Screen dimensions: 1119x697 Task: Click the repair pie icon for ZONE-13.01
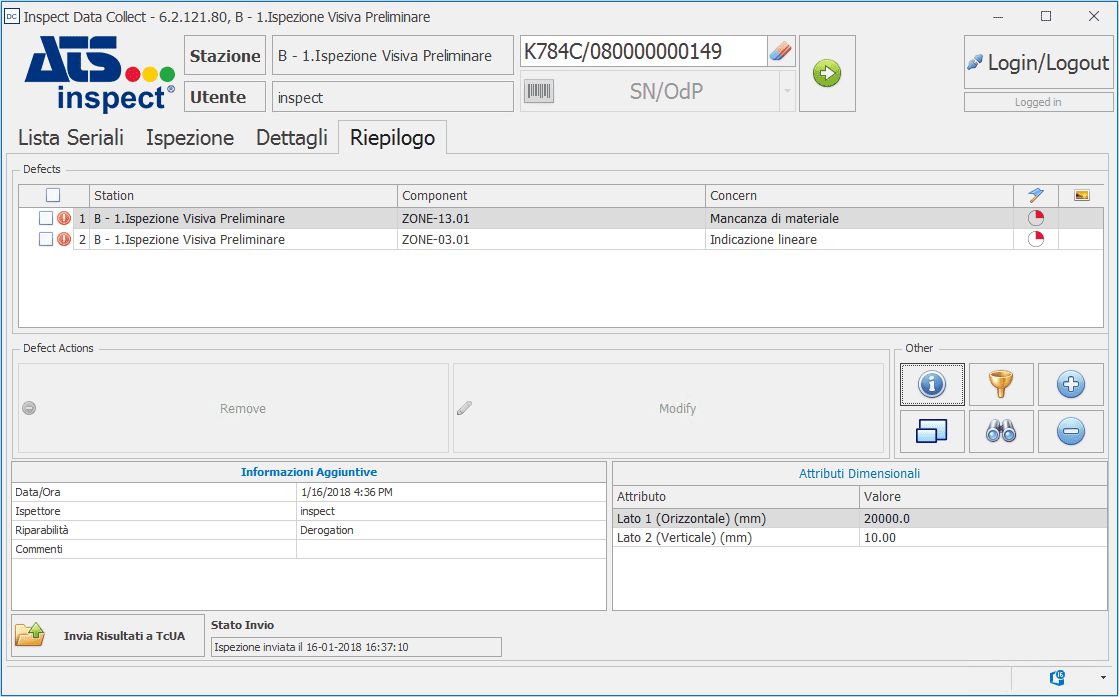(1036, 218)
